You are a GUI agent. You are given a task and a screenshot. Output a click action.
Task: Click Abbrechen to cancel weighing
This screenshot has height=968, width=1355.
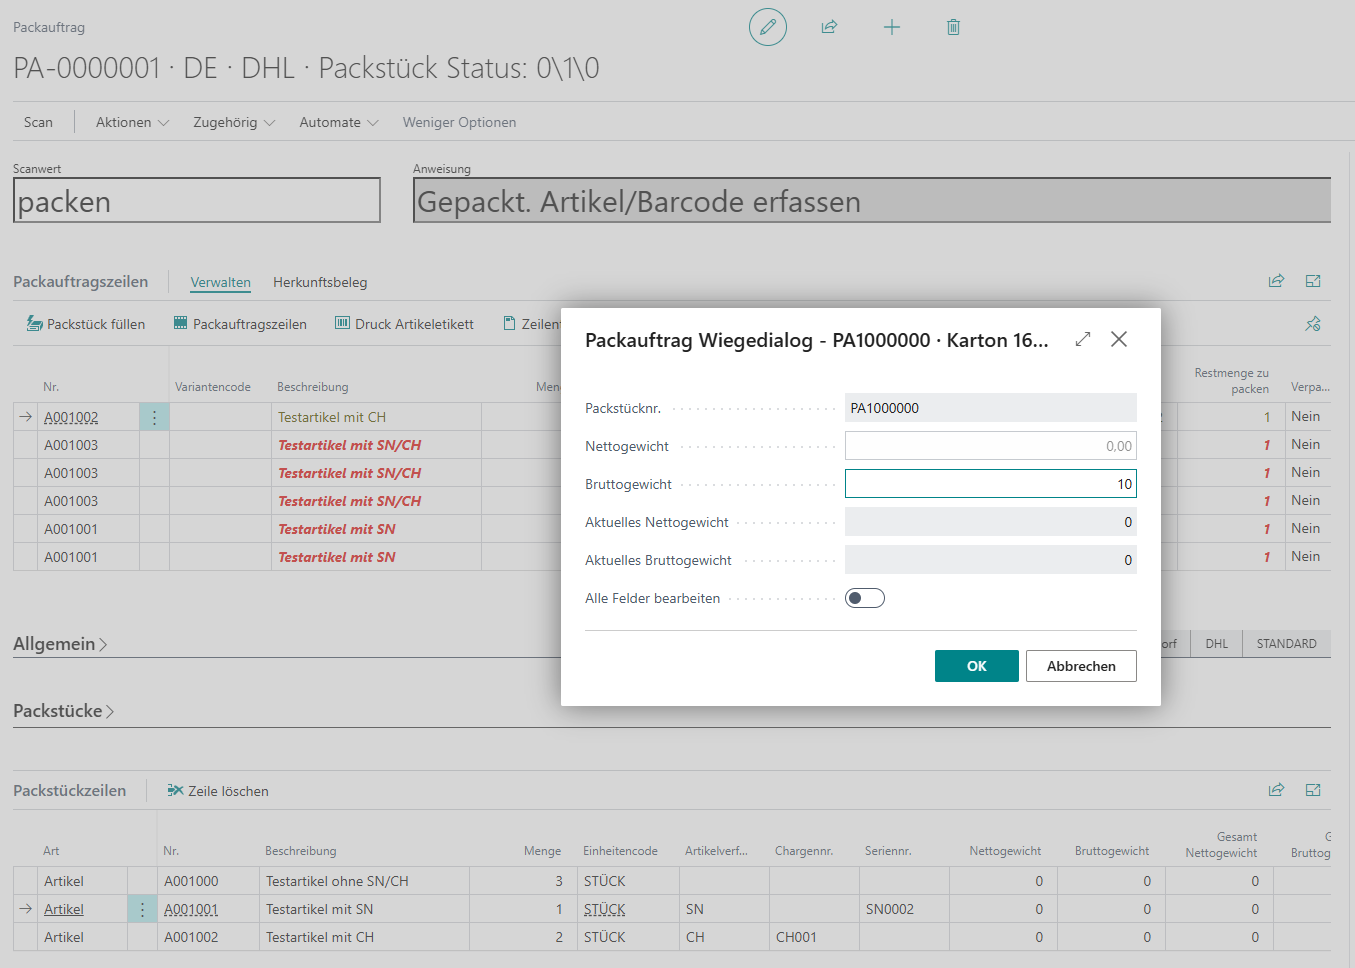[1081, 666]
